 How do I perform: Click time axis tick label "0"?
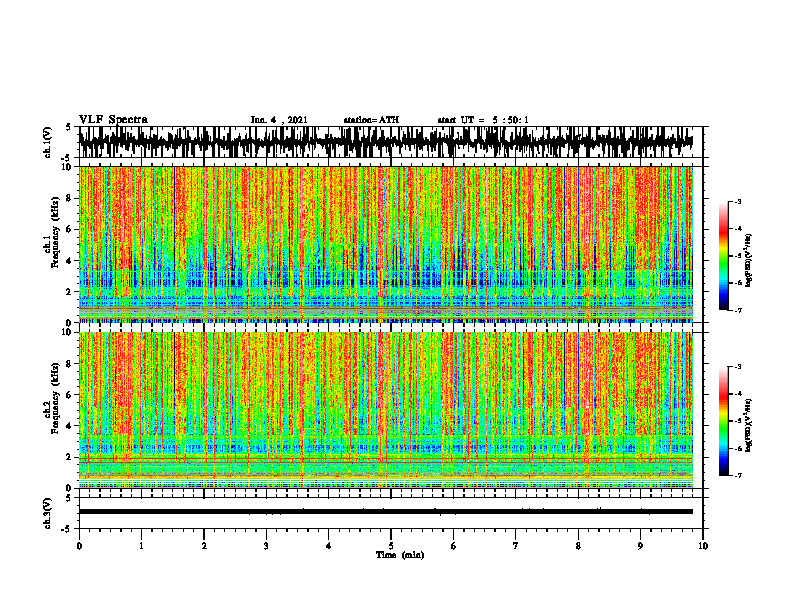(79, 546)
